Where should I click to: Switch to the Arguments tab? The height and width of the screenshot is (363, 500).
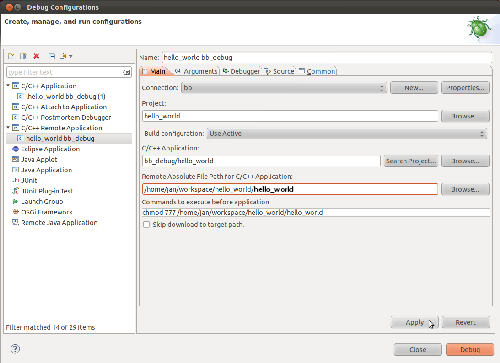pyautogui.click(x=196, y=71)
